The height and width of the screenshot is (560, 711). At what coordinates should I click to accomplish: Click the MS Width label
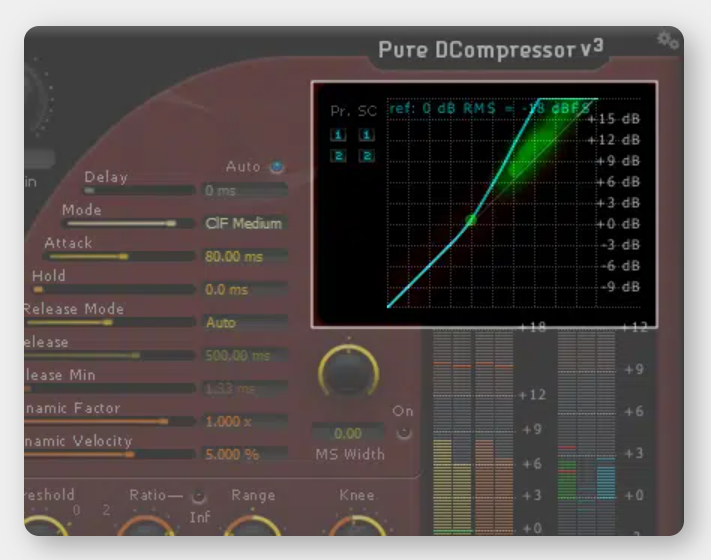(x=350, y=454)
